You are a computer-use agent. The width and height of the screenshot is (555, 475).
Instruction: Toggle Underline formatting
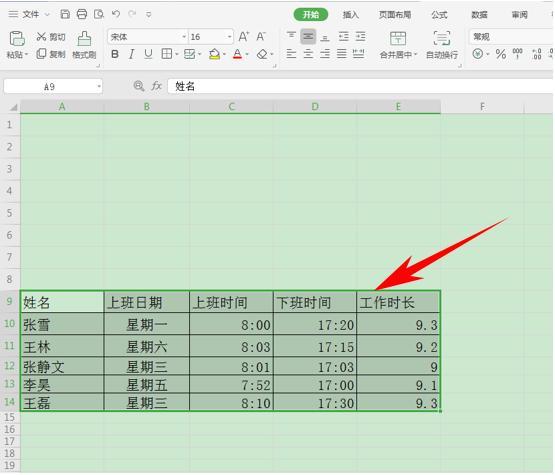pos(148,54)
